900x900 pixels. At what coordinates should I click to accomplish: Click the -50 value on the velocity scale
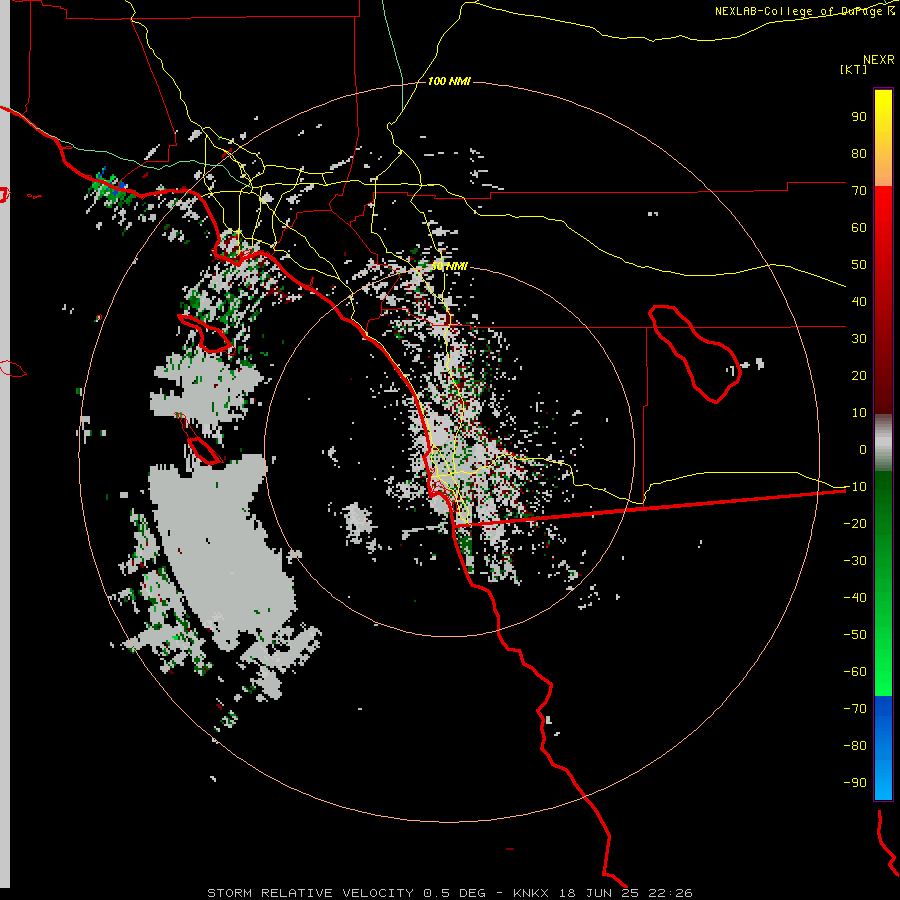pos(855,635)
